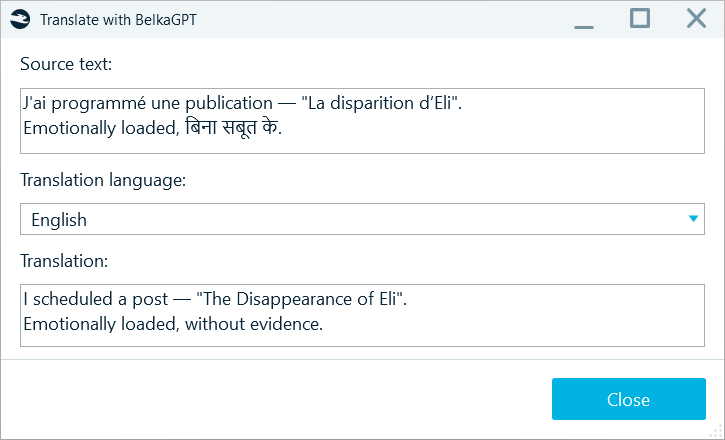
Task: Click the "Translation language:" label
Action: click(103, 179)
